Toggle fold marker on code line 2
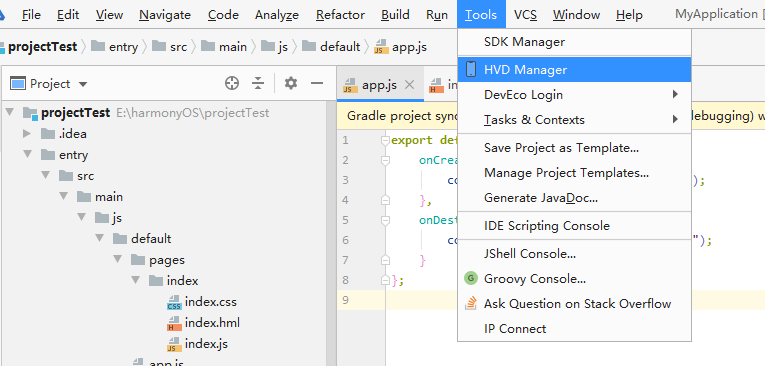The height and width of the screenshot is (366, 765). pos(385,160)
